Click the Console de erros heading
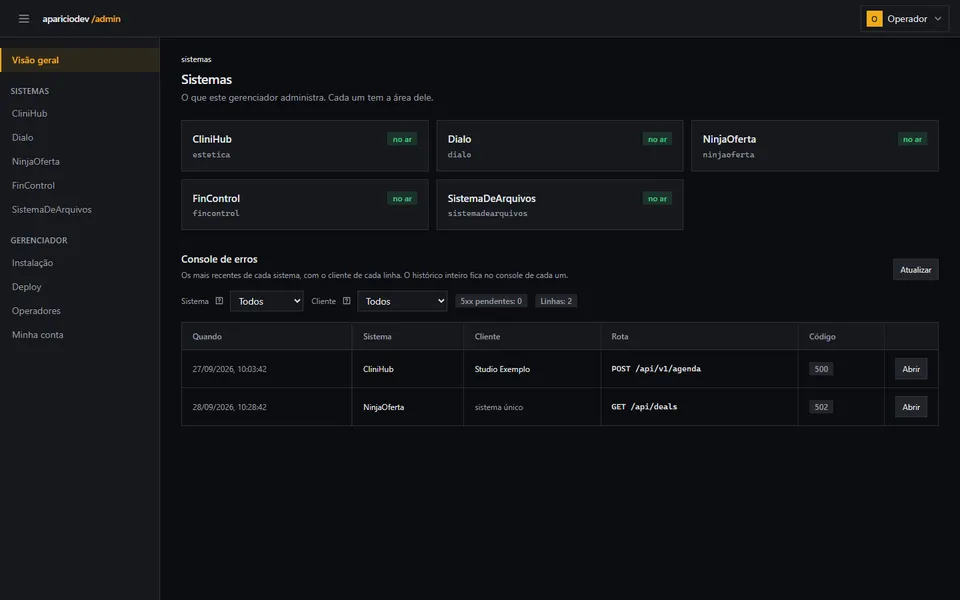The width and height of the screenshot is (960, 600). tap(219, 259)
